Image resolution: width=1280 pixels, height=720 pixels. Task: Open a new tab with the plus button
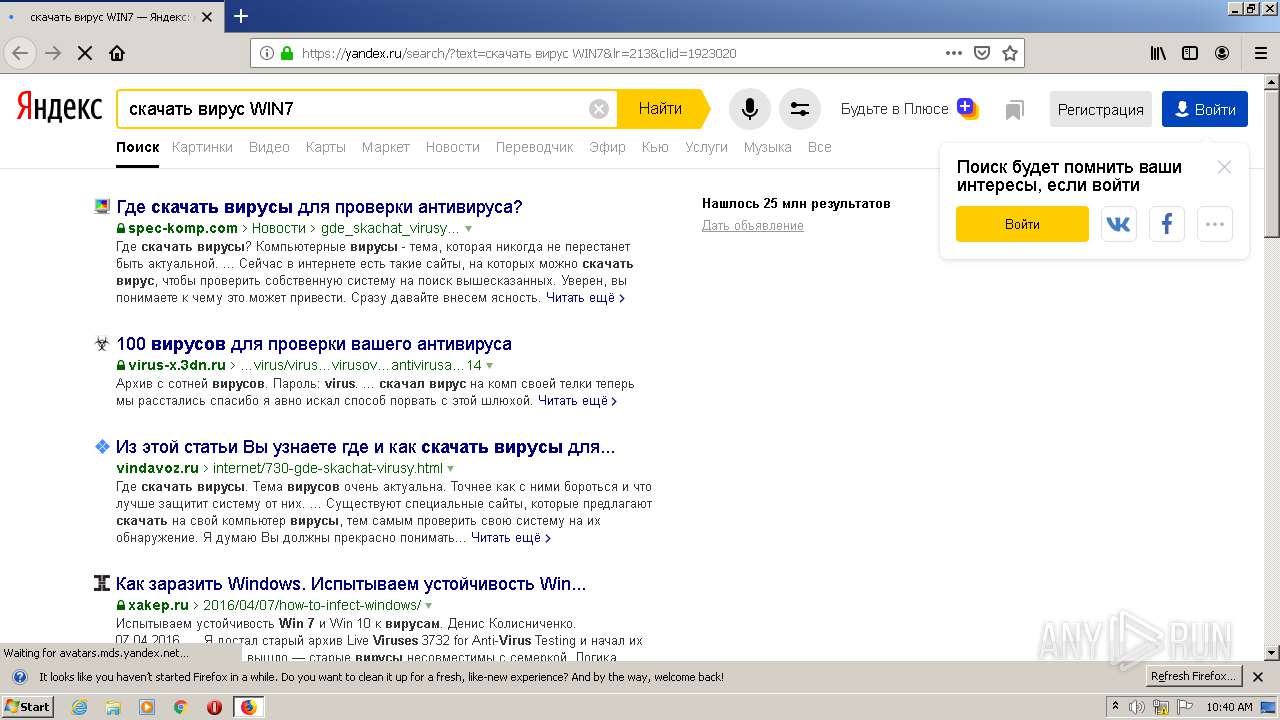pos(241,16)
